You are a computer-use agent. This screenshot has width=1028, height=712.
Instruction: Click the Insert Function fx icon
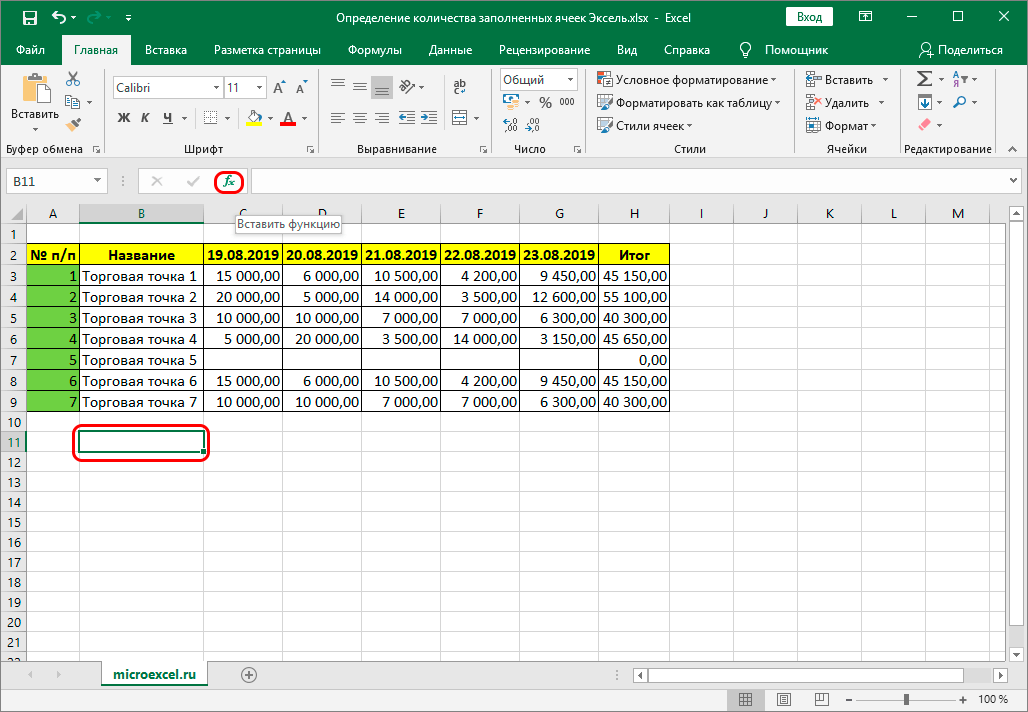[229, 181]
